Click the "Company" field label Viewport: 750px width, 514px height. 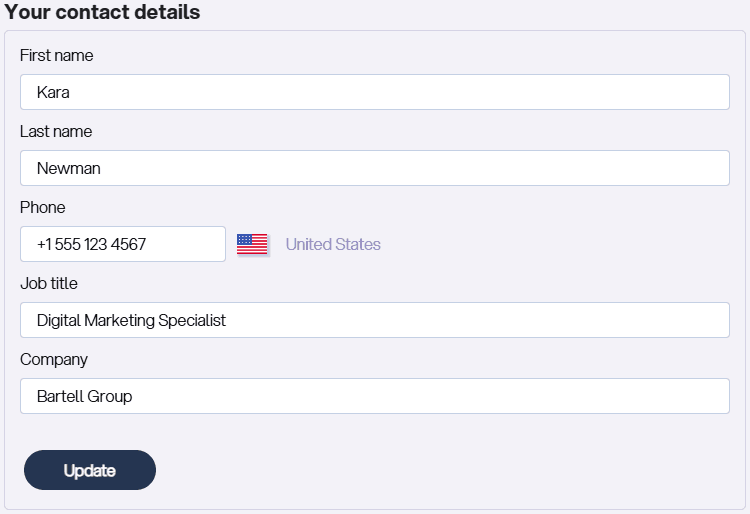[54, 360]
